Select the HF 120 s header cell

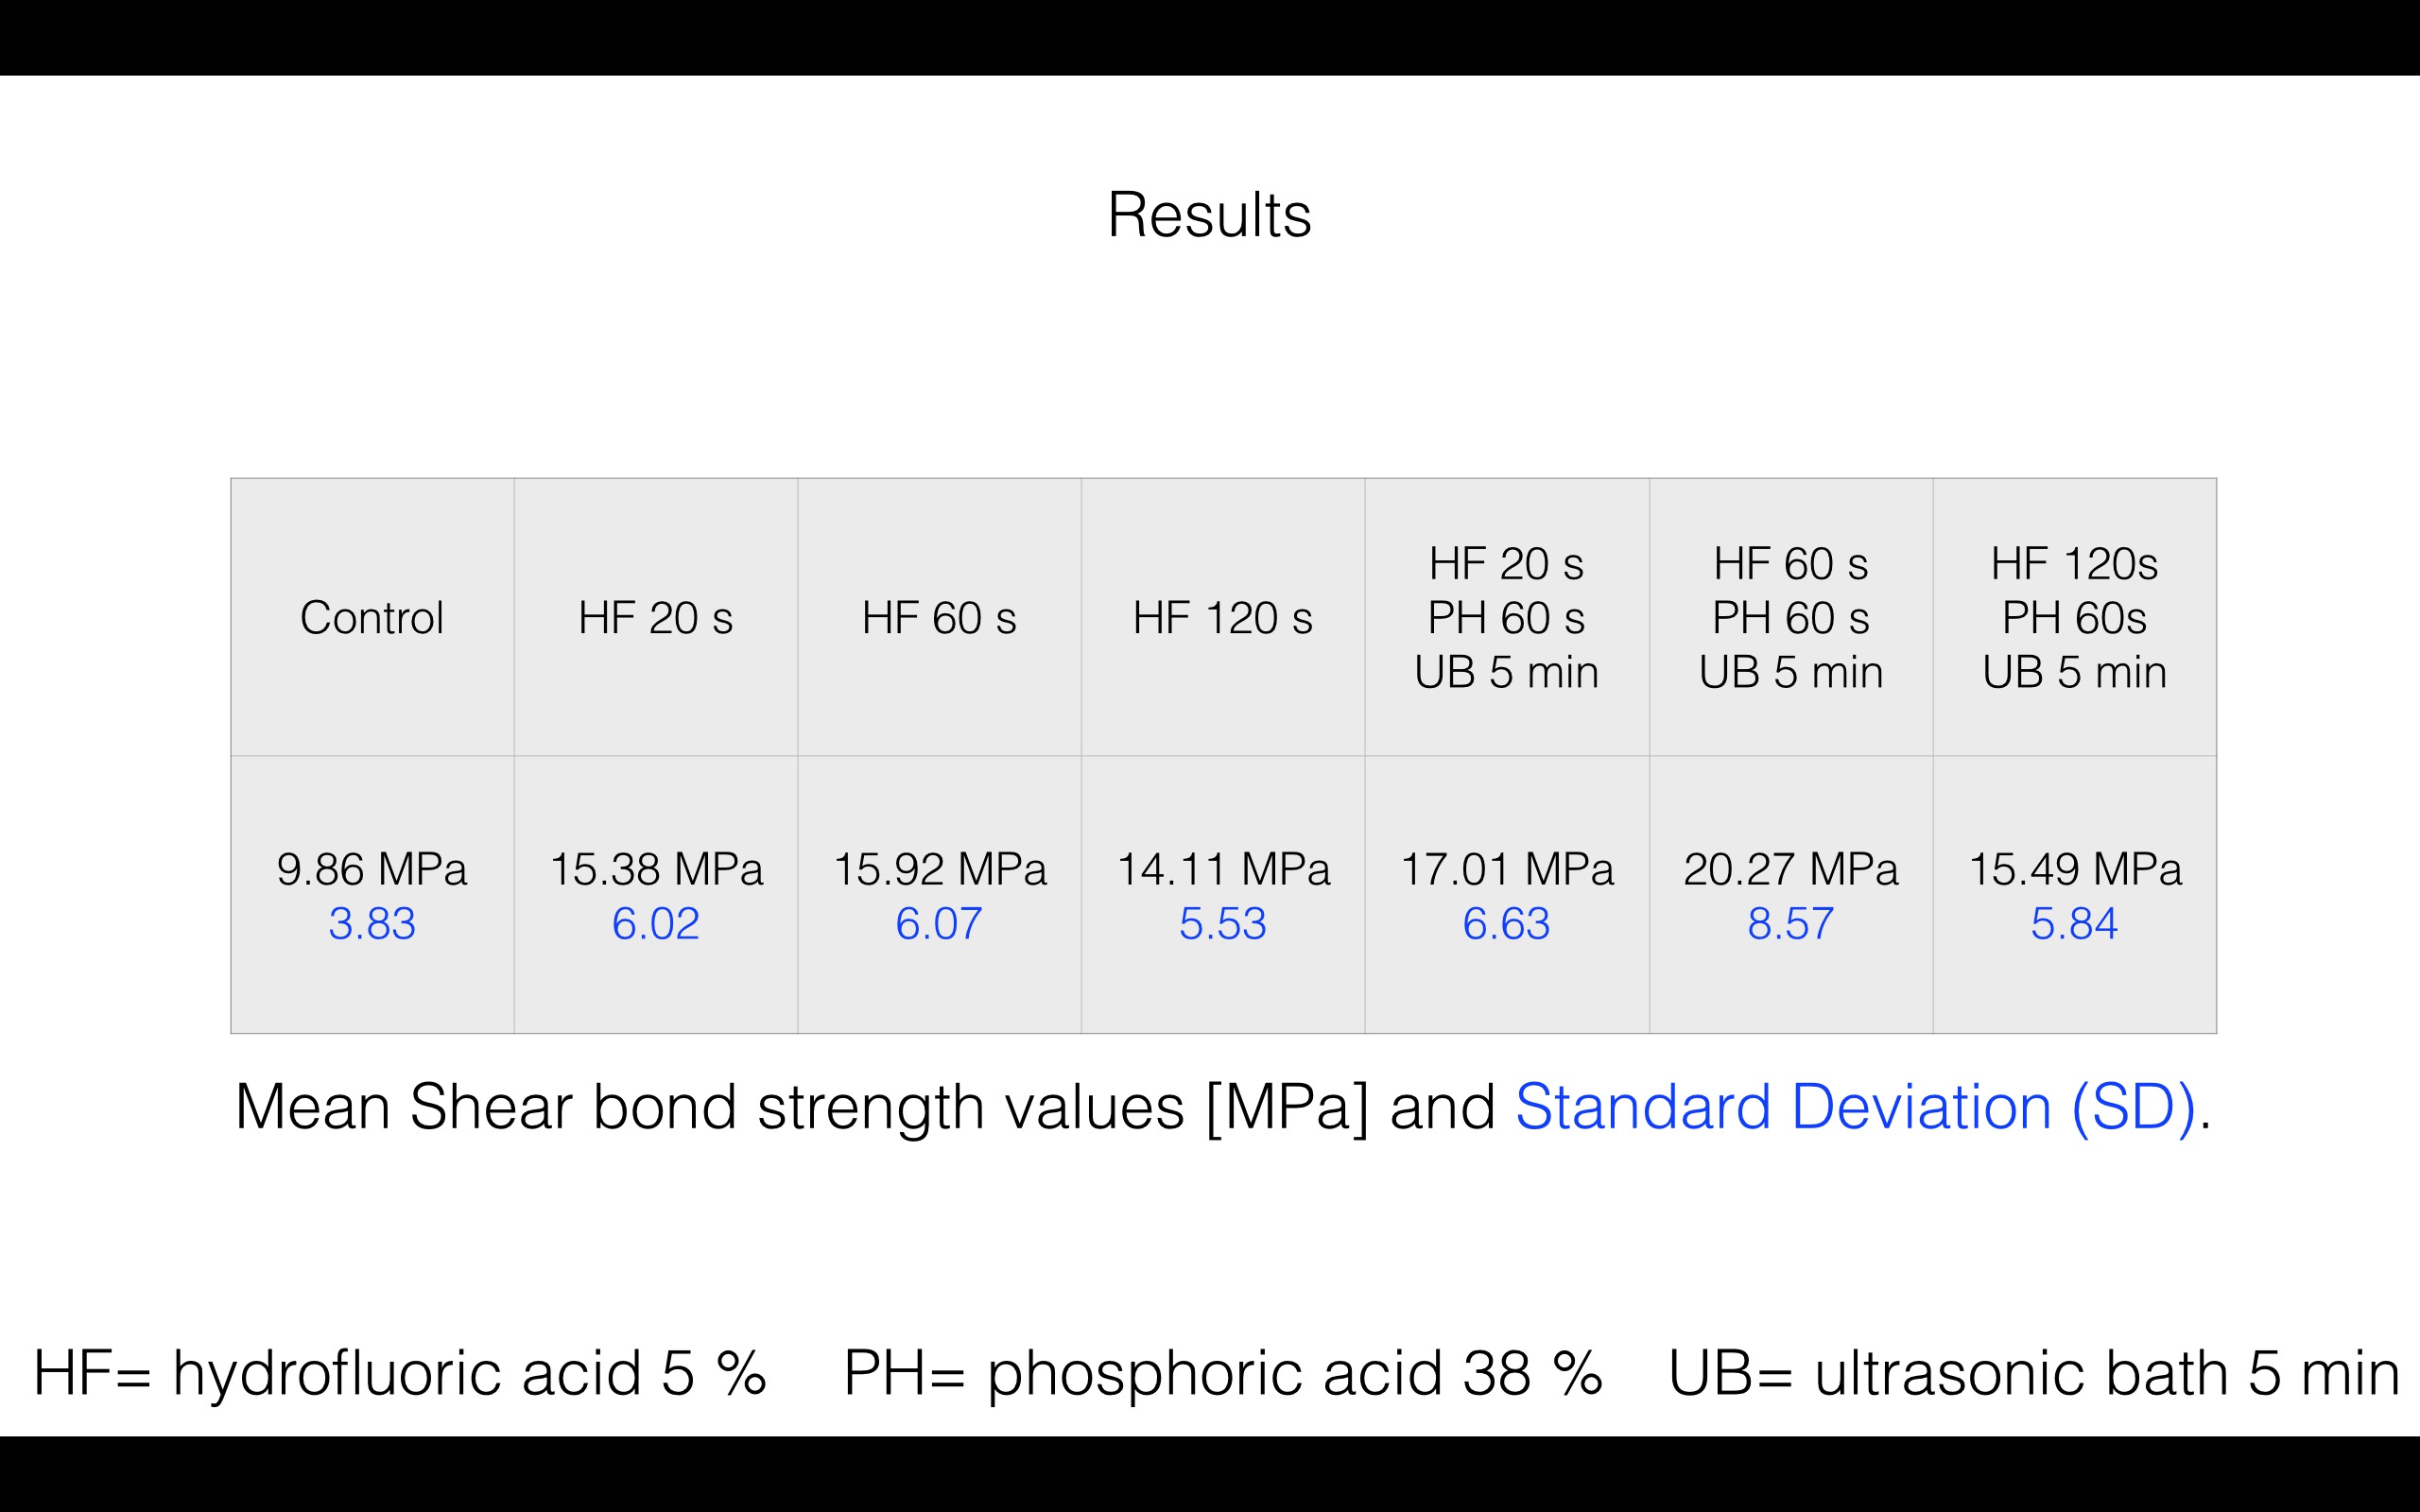point(1223,617)
